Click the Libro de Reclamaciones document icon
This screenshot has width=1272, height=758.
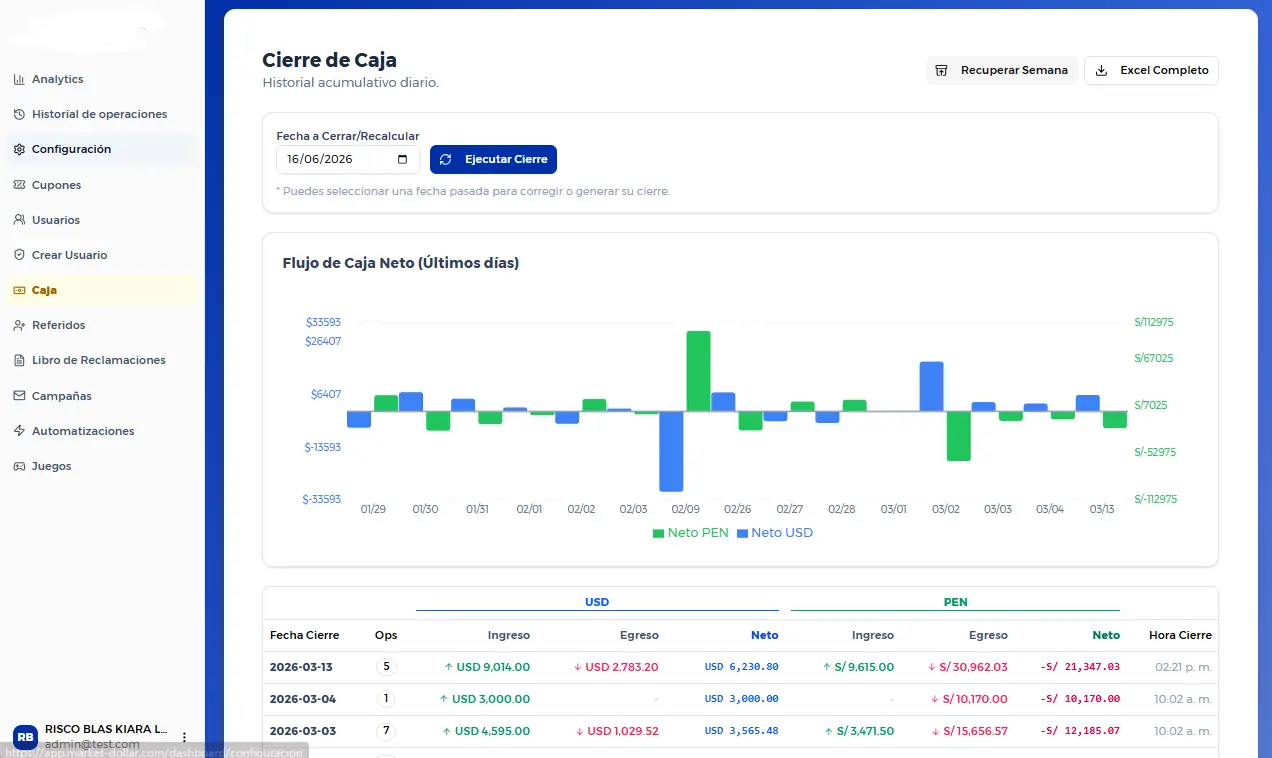click(19, 360)
